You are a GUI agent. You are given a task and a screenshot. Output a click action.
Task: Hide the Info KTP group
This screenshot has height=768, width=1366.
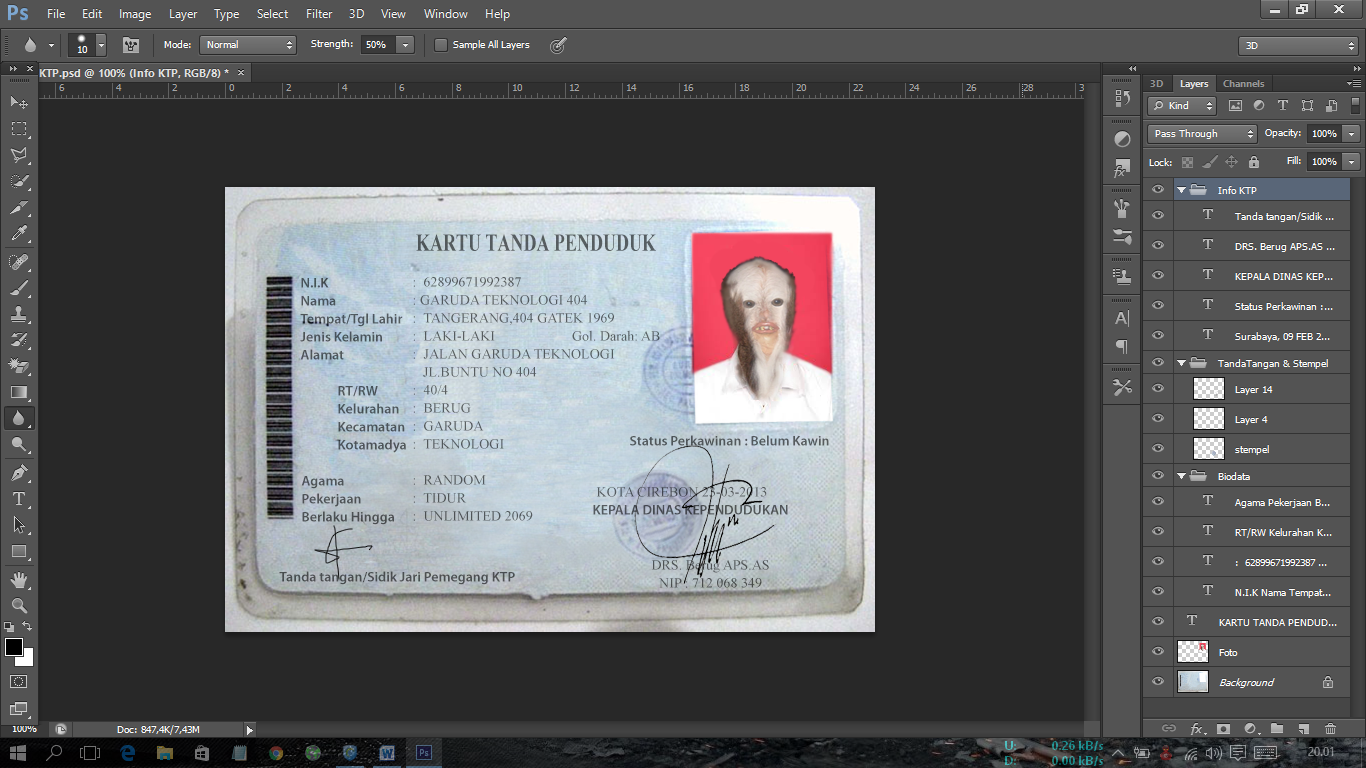tap(1158, 190)
